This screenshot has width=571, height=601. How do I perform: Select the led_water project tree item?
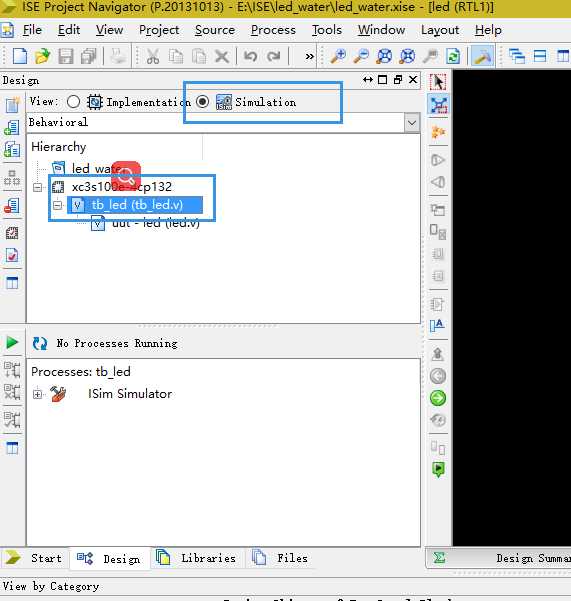(88, 168)
